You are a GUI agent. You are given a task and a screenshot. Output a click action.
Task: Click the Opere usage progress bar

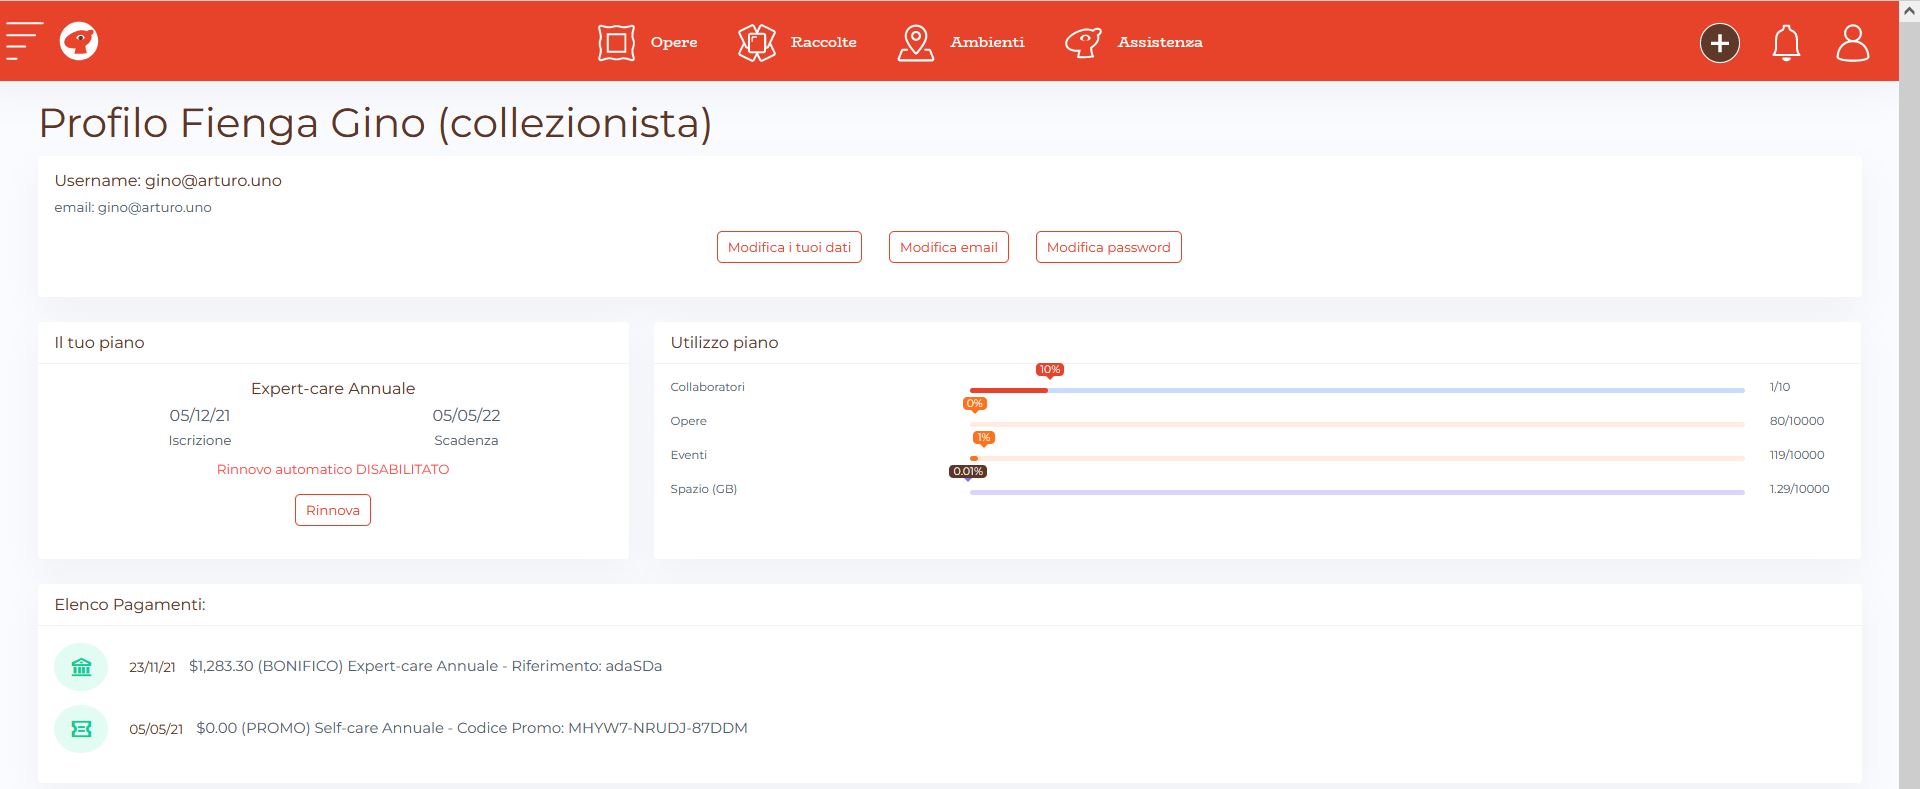pos(1357,424)
